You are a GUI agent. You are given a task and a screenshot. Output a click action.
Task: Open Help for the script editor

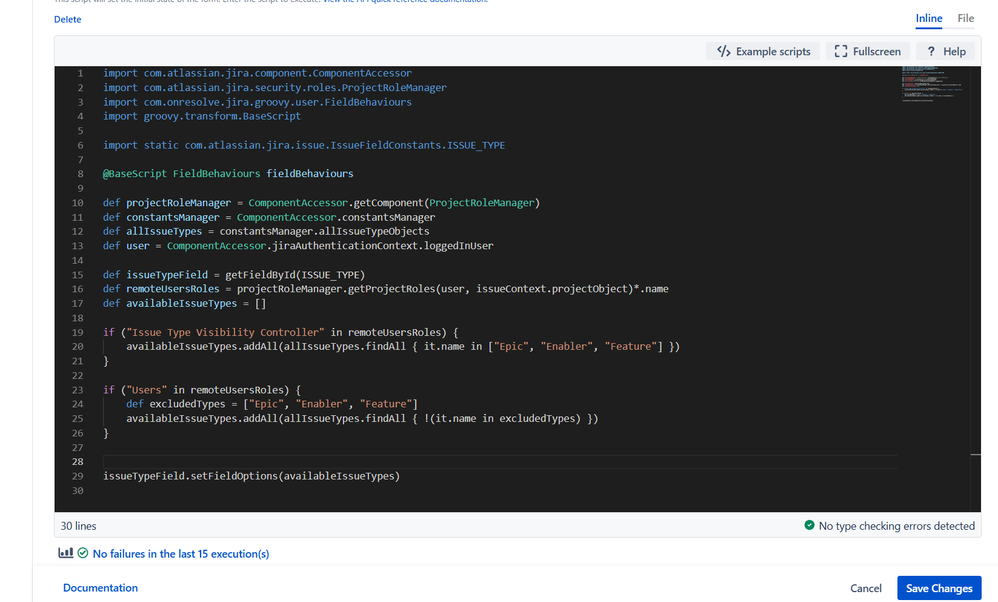pyautogui.click(x=944, y=50)
